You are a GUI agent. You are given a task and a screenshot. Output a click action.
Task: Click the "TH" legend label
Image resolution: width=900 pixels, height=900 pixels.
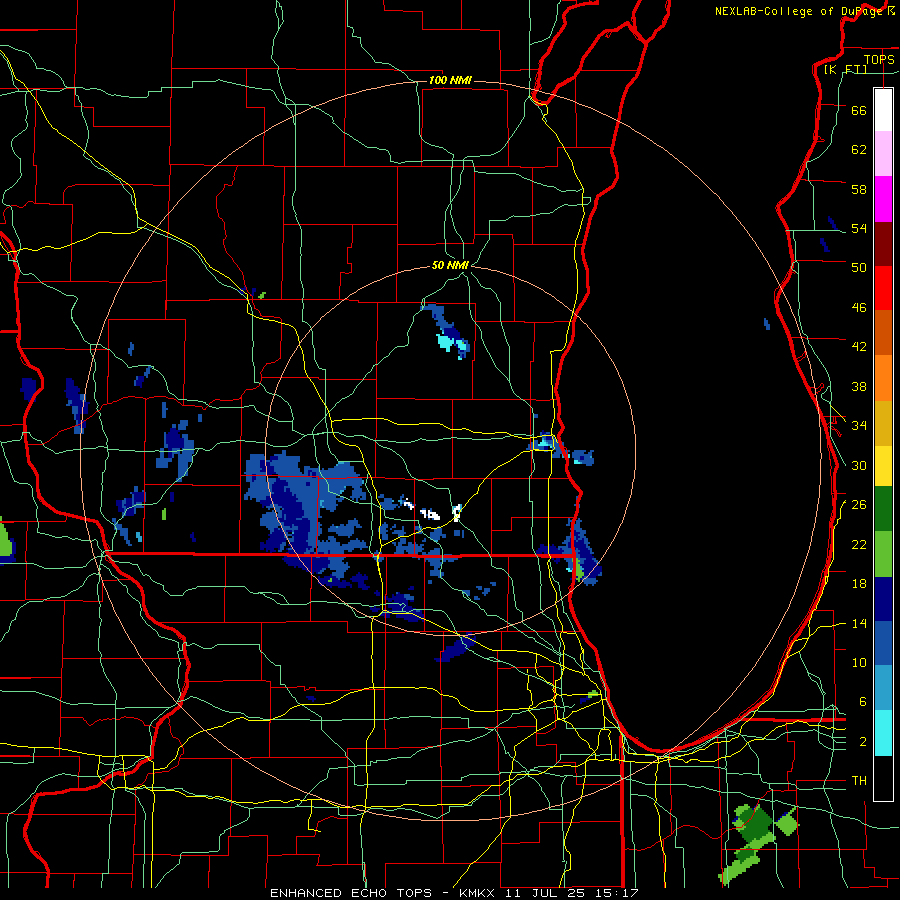[x=859, y=781]
